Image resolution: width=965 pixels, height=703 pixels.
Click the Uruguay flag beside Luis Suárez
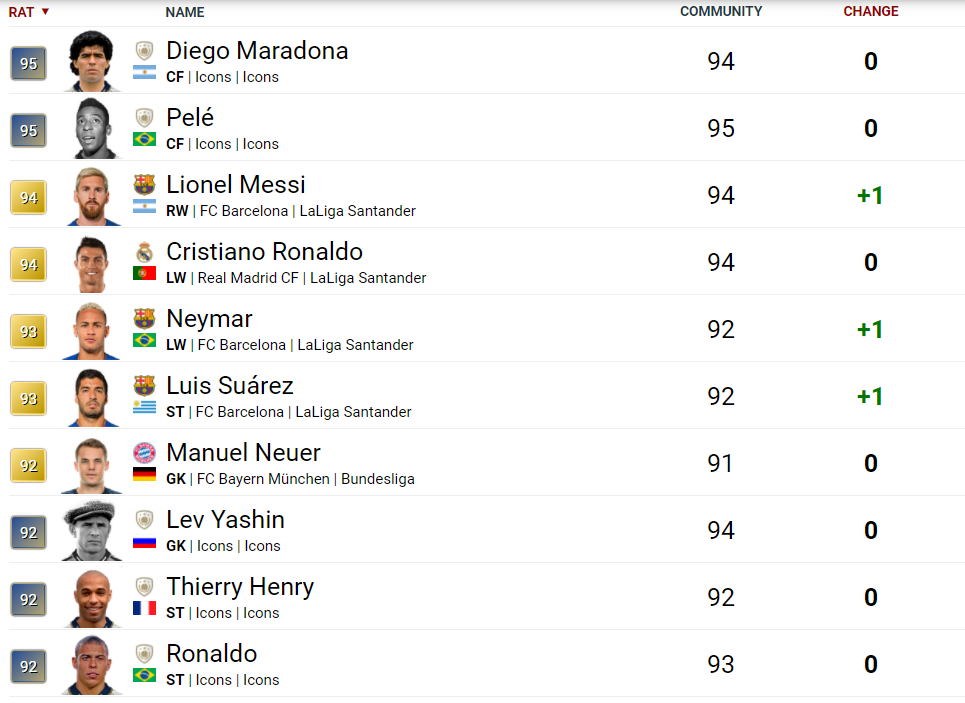click(144, 407)
